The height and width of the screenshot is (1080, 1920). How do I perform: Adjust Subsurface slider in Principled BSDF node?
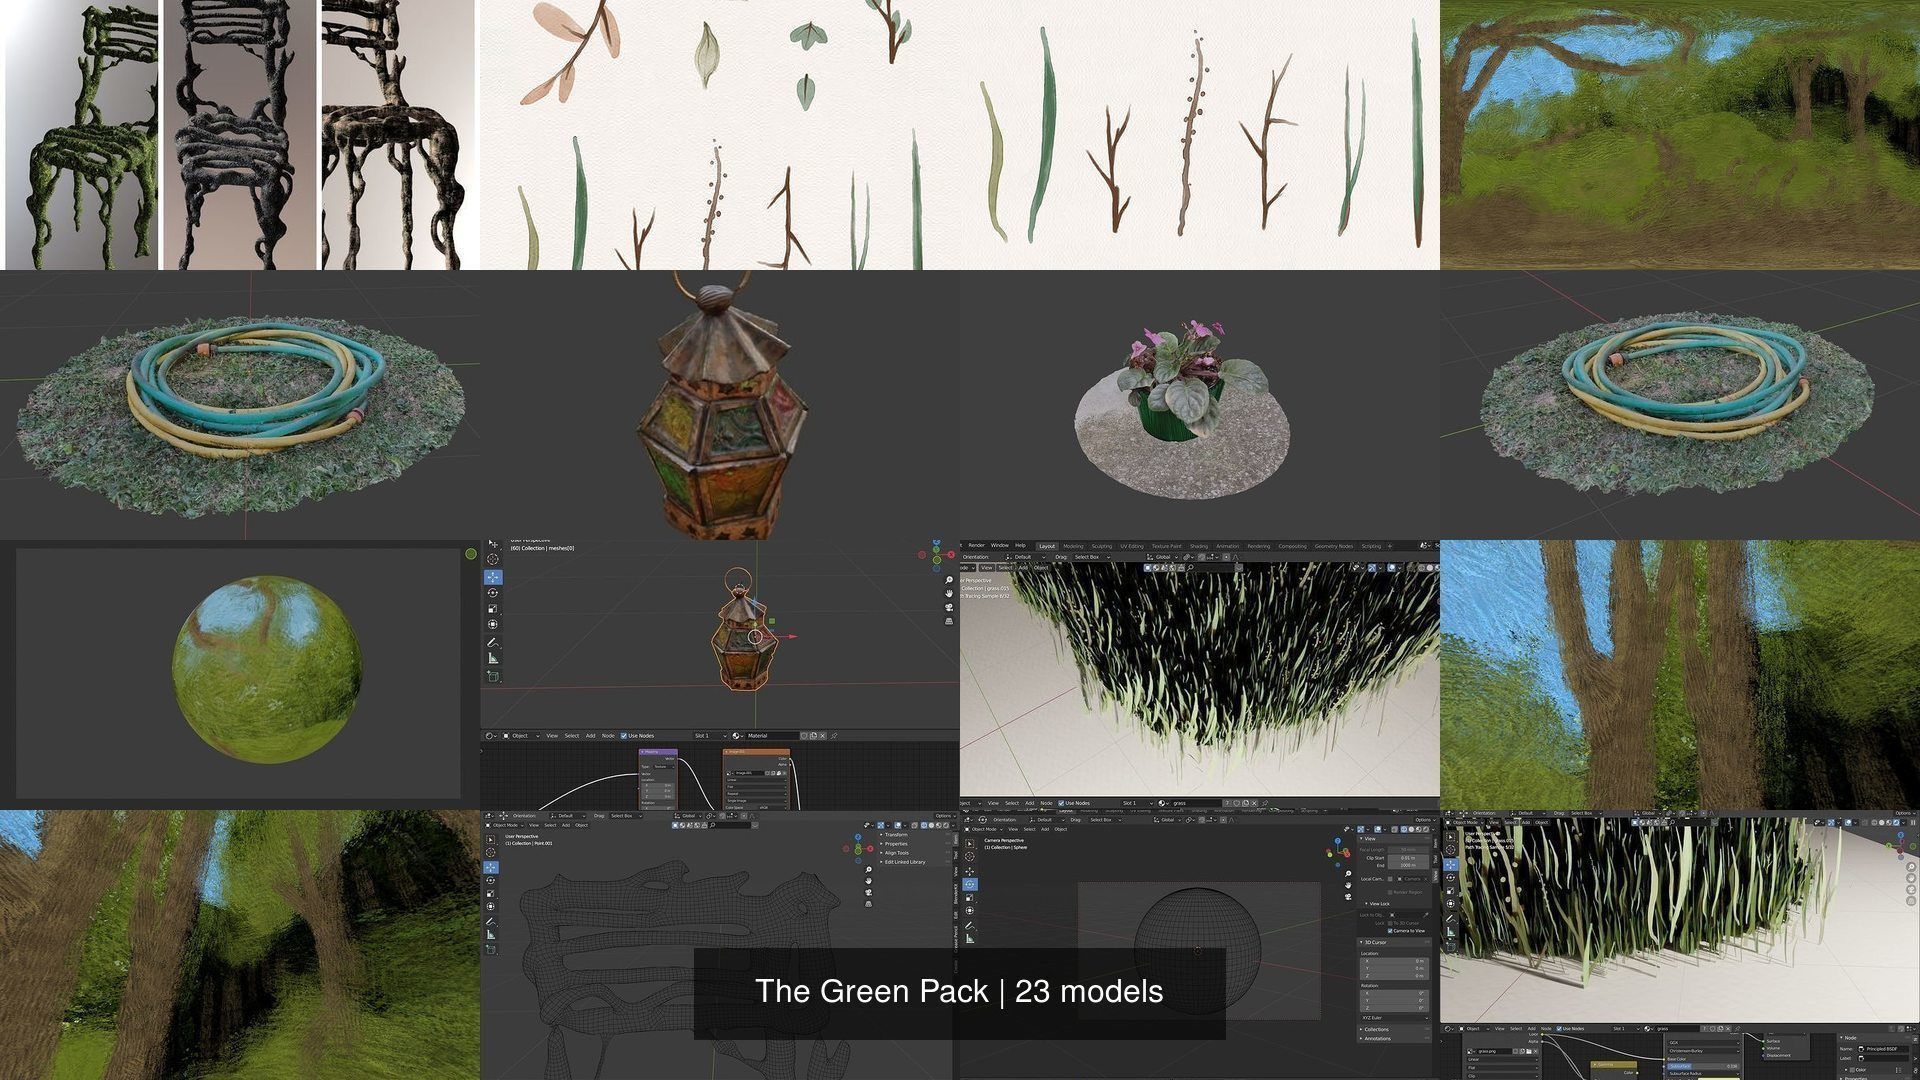point(1702,1066)
